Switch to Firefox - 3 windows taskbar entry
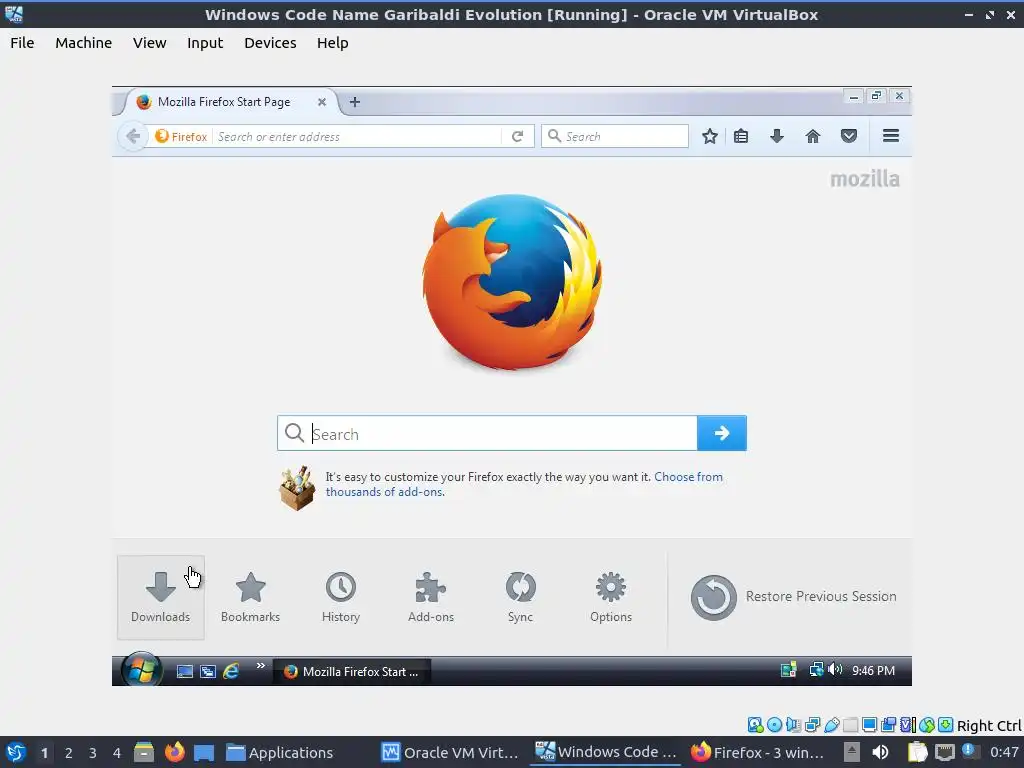The width and height of the screenshot is (1024, 768). click(757, 753)
